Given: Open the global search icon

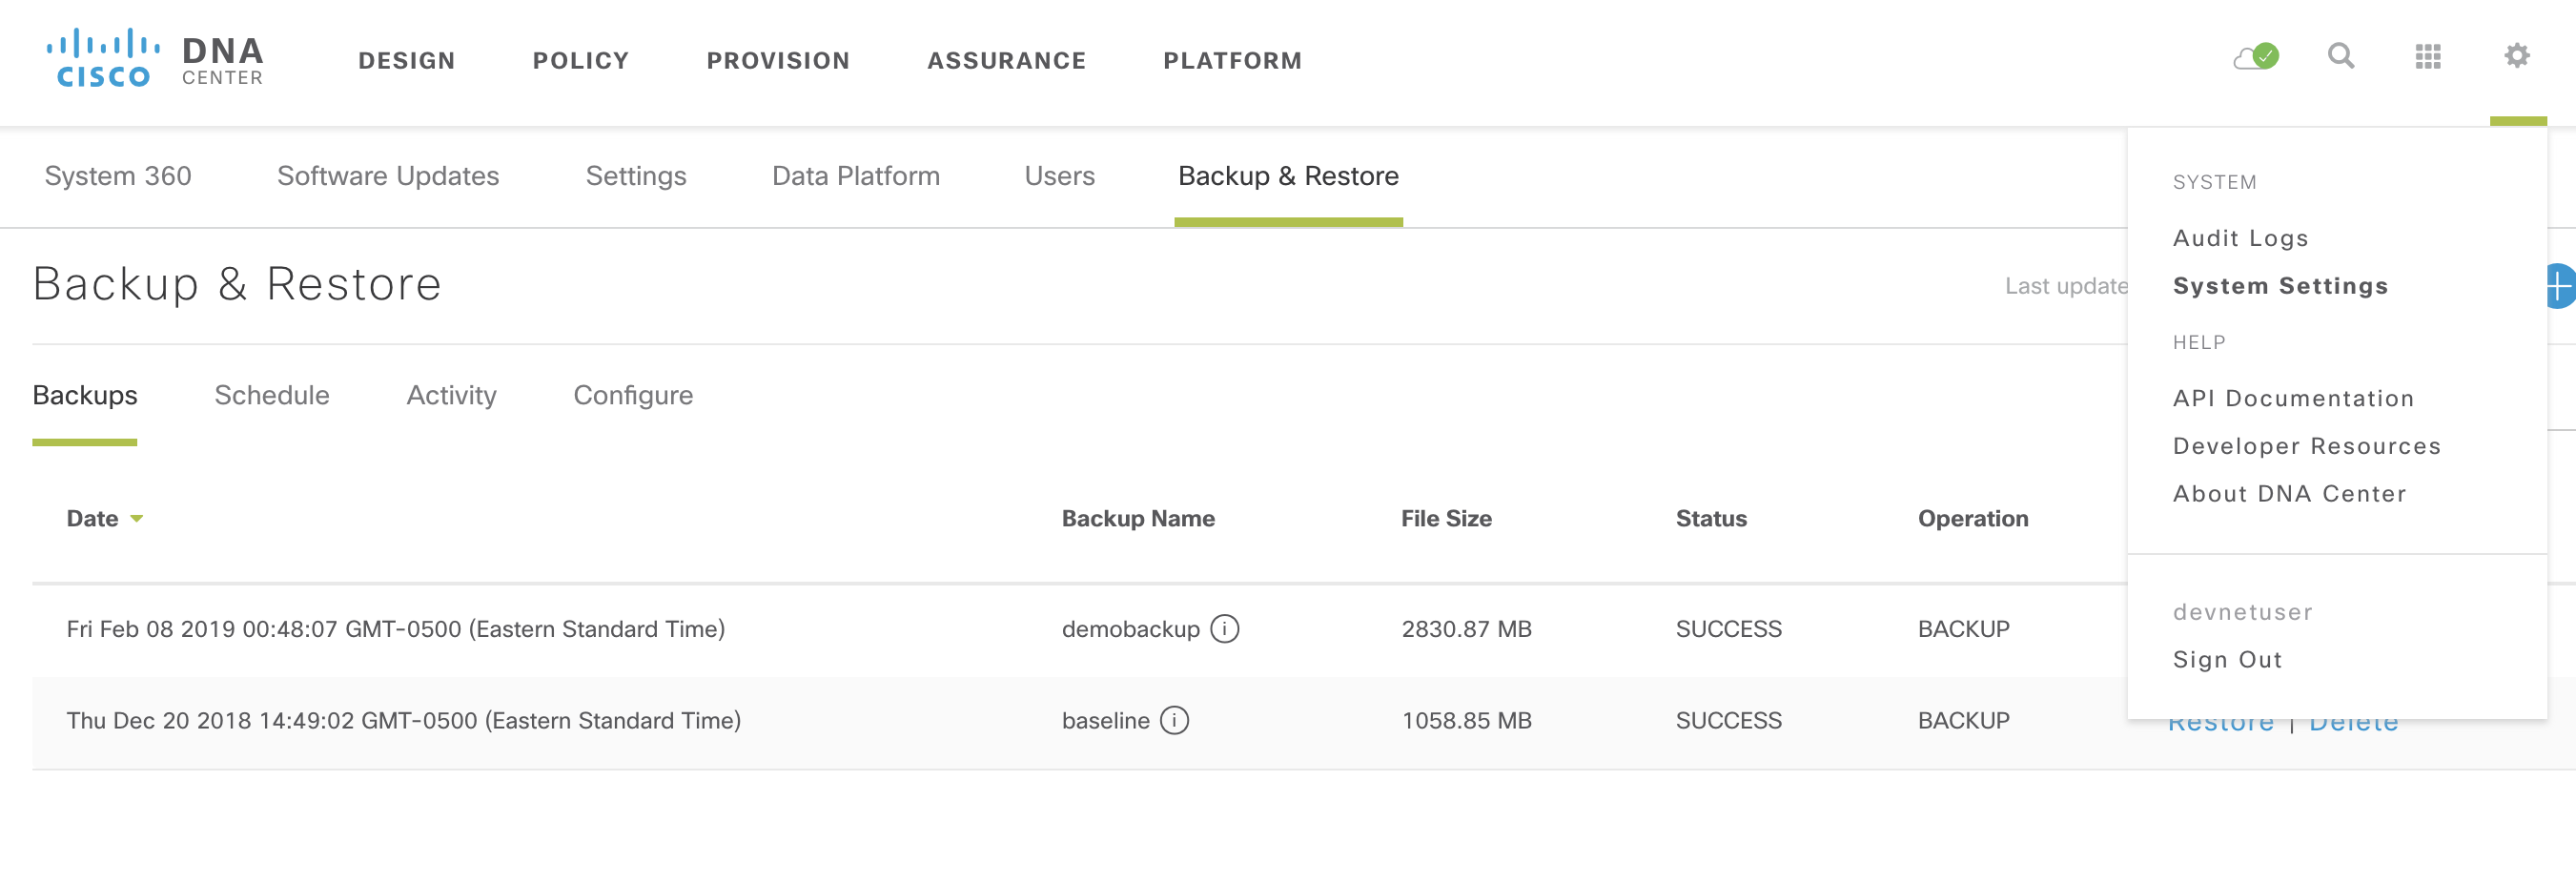Looking at the screenshot, I should [2341, 57].
